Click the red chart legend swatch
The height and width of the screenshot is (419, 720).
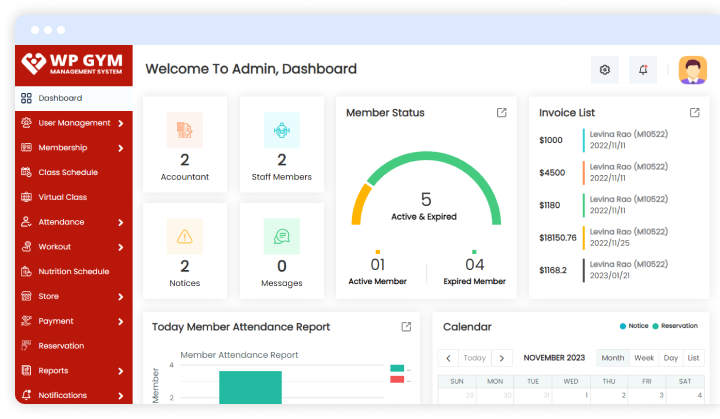pyautogui.click(x=397, y=379)
